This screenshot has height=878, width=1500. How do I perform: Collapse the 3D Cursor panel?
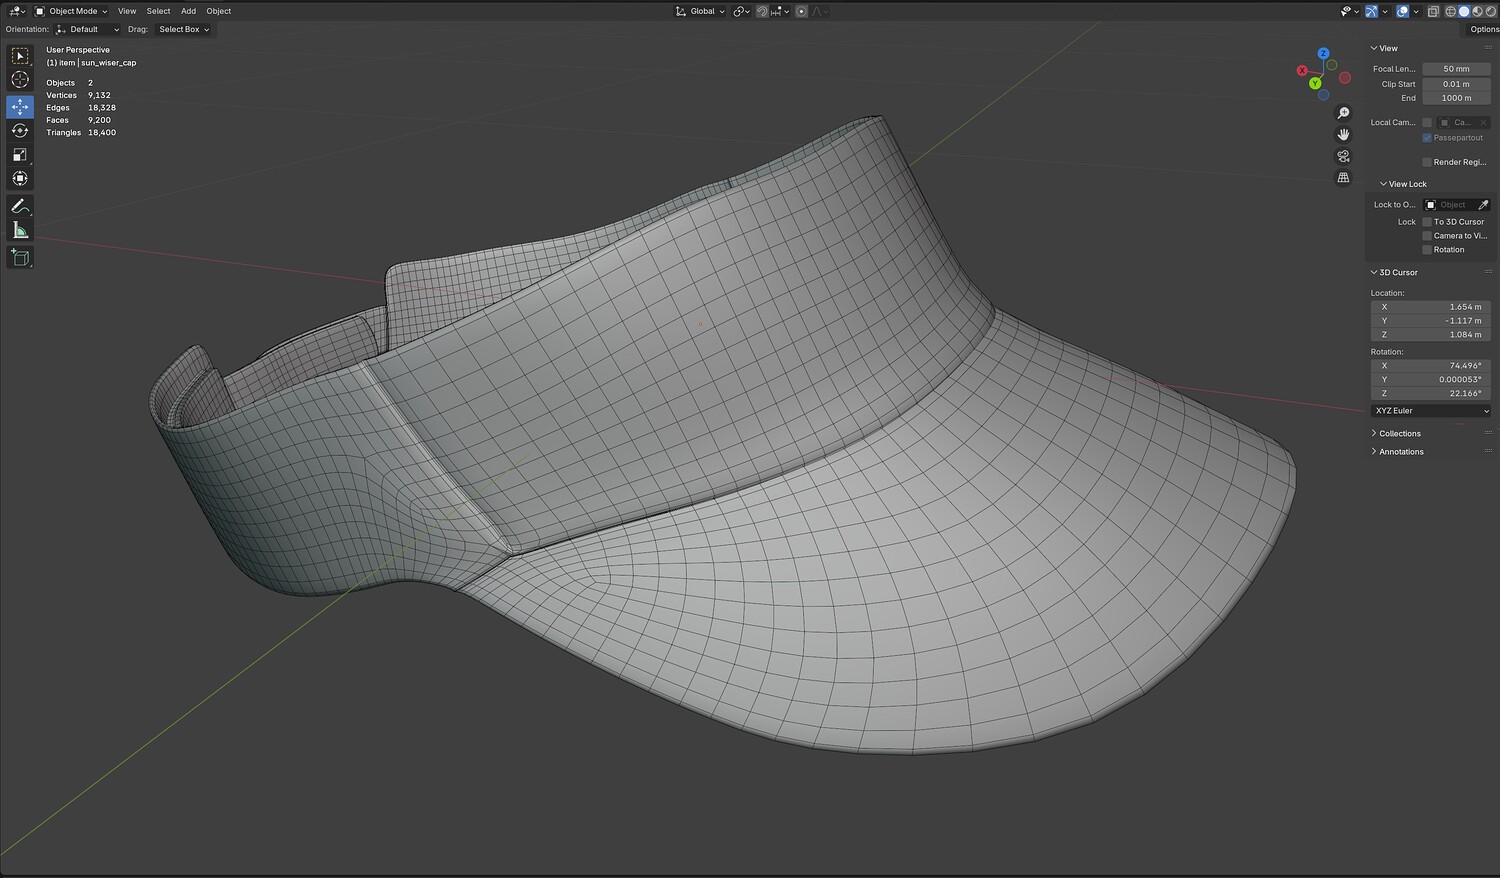point(1394,272)
